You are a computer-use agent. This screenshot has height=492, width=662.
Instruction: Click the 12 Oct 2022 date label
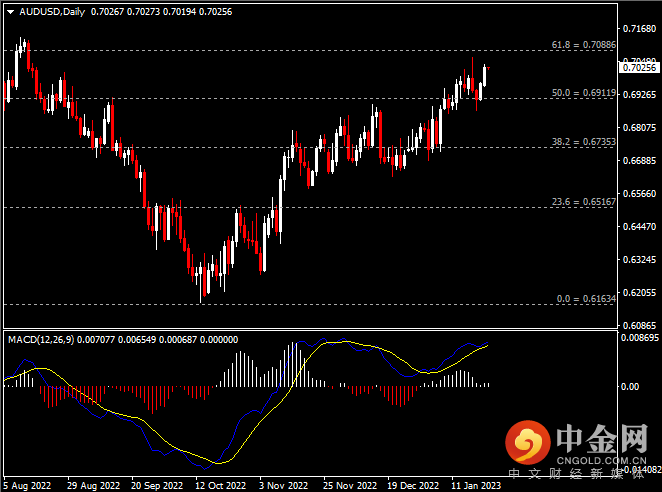coord(220,486)
